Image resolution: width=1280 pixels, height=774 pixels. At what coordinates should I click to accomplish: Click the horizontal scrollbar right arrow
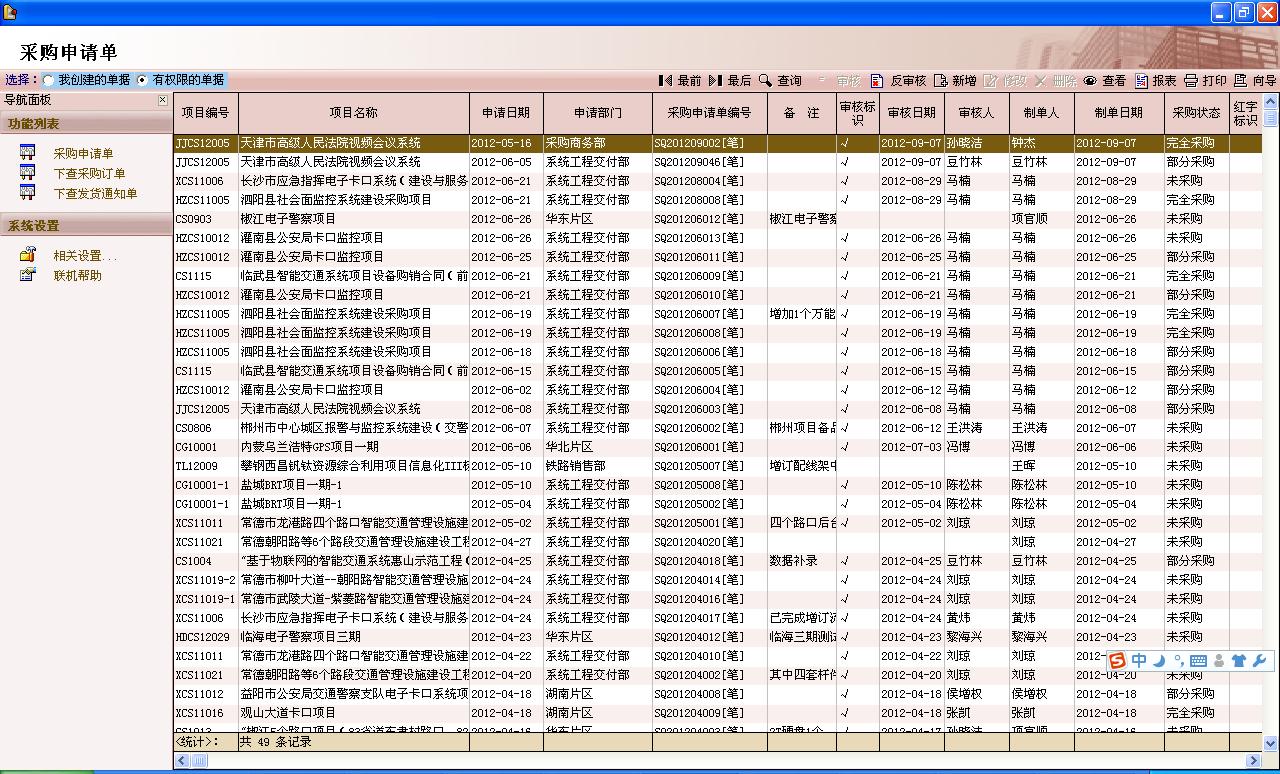click(1254, 761)
